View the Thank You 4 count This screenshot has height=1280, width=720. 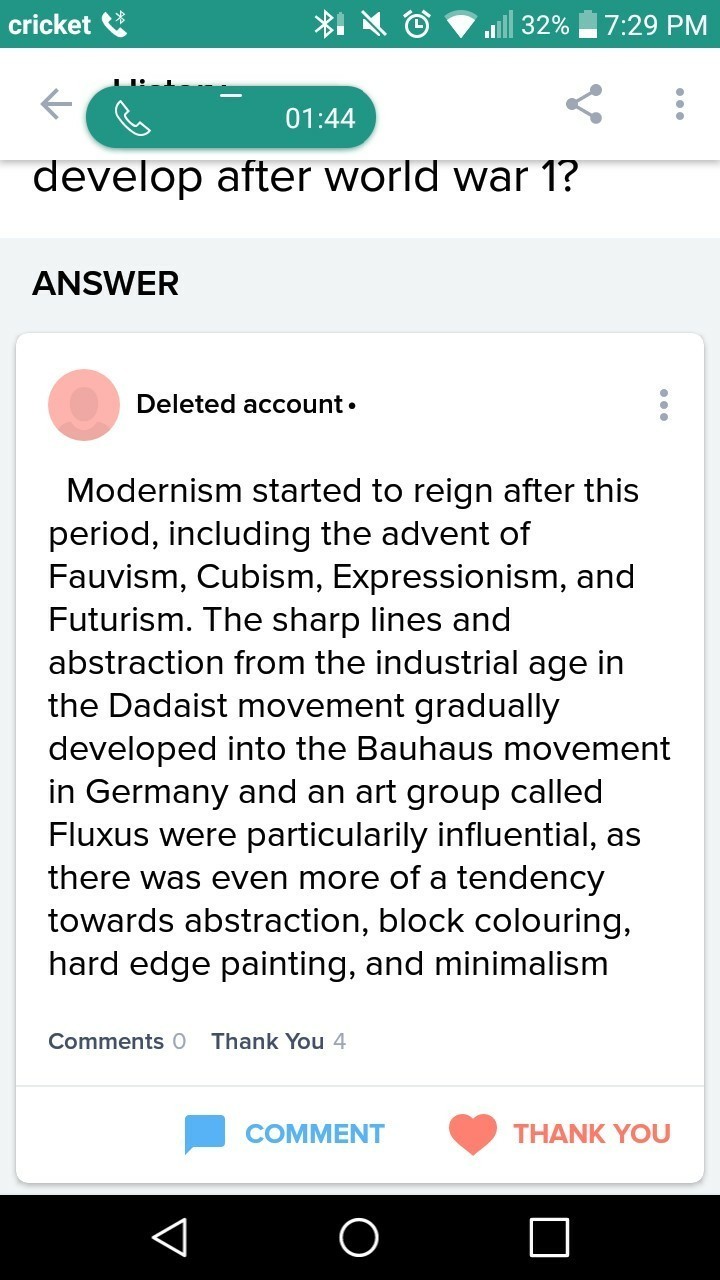click(x=278, y=1041)
